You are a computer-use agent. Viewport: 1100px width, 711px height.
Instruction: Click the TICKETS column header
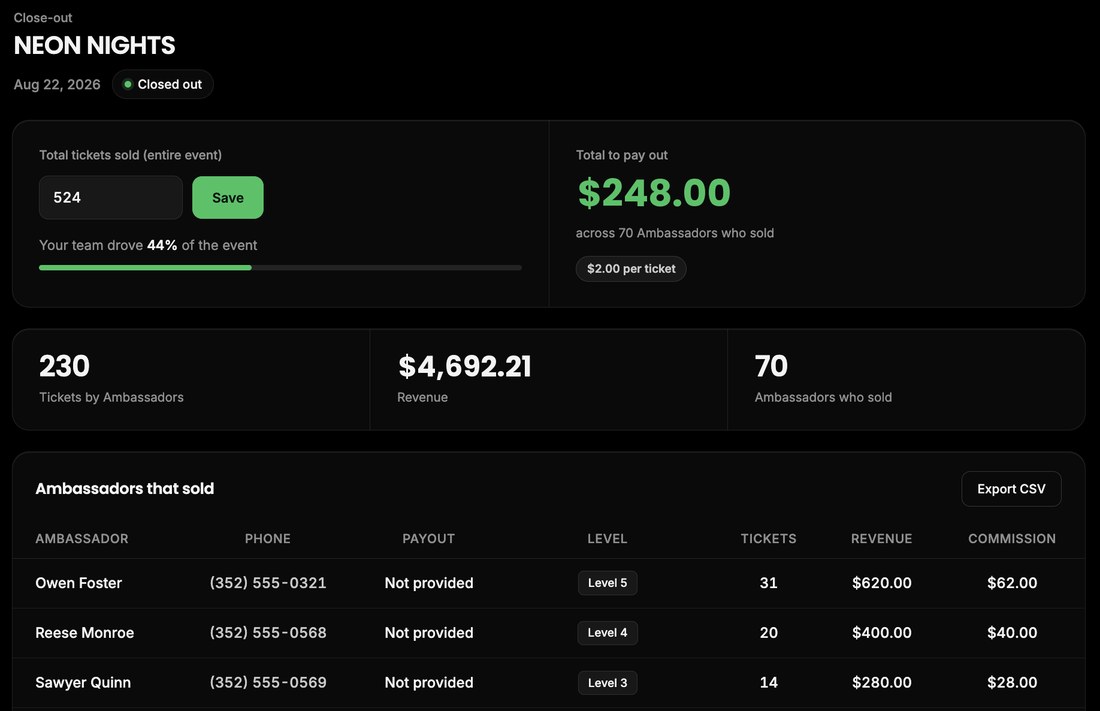tap(768, 538)
